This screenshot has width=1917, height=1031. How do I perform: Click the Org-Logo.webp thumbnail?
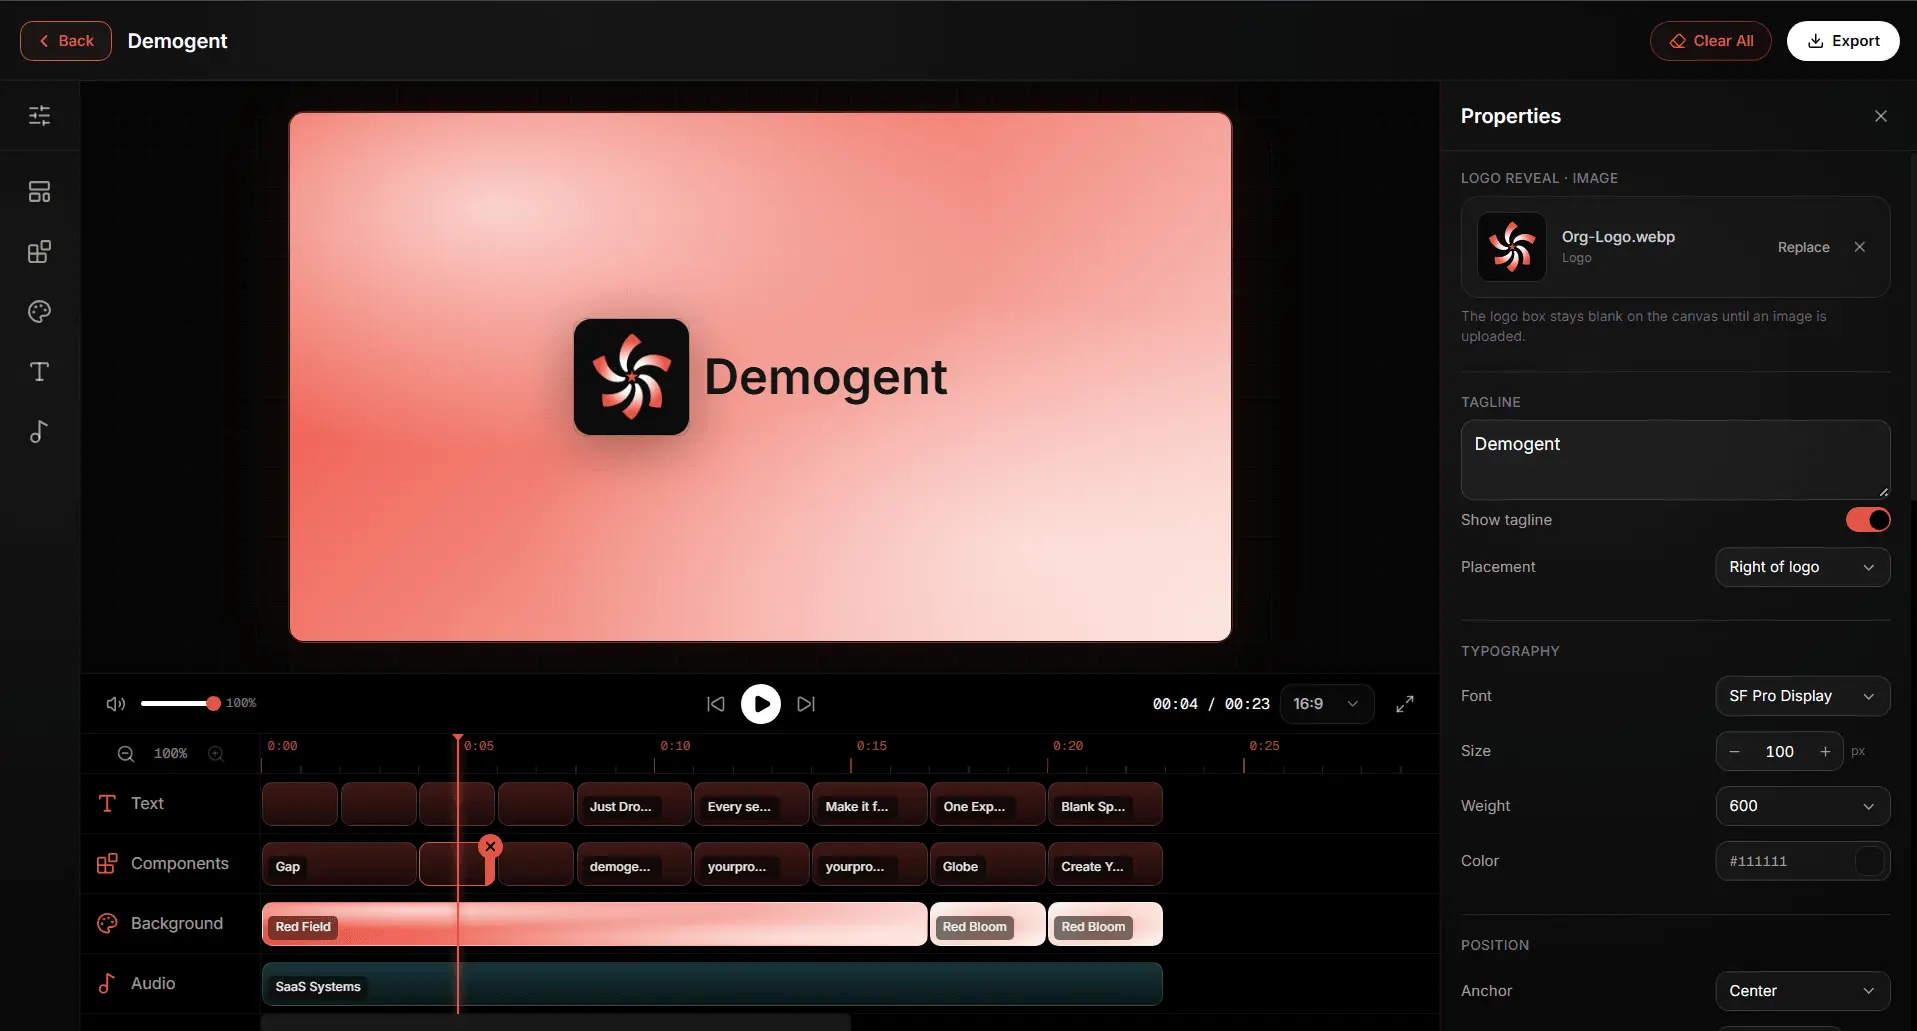[x=1512, y=247]
